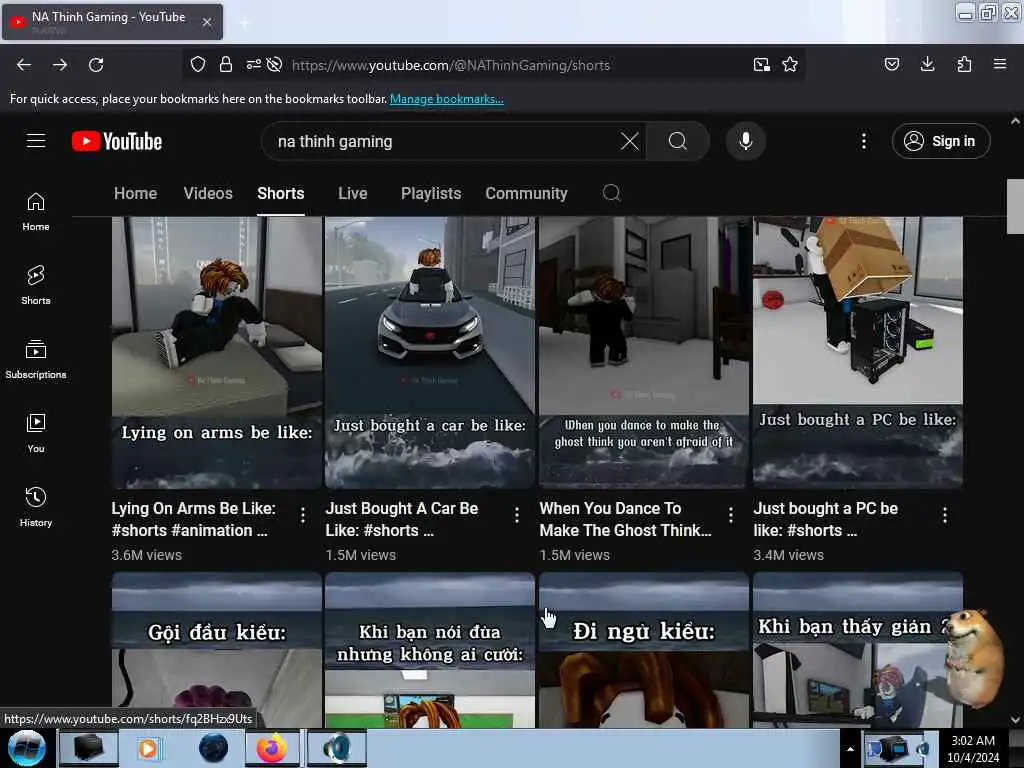
Task: Click the Manage bookmarks link
Action: [x=447, y=99]
